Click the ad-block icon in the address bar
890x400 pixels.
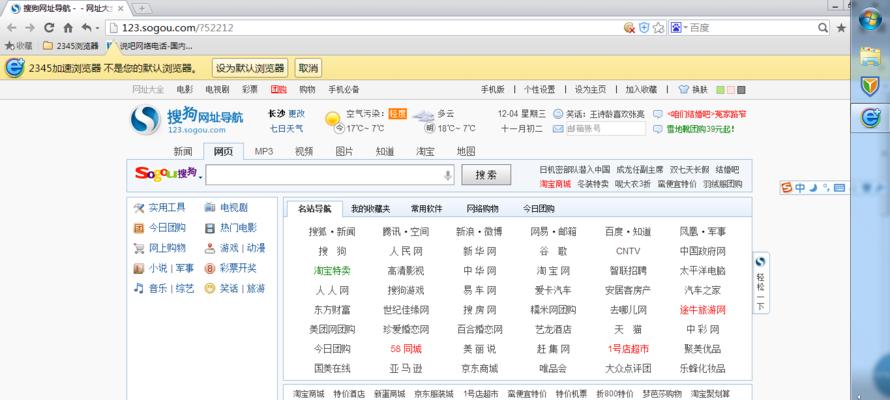point(629,28)
